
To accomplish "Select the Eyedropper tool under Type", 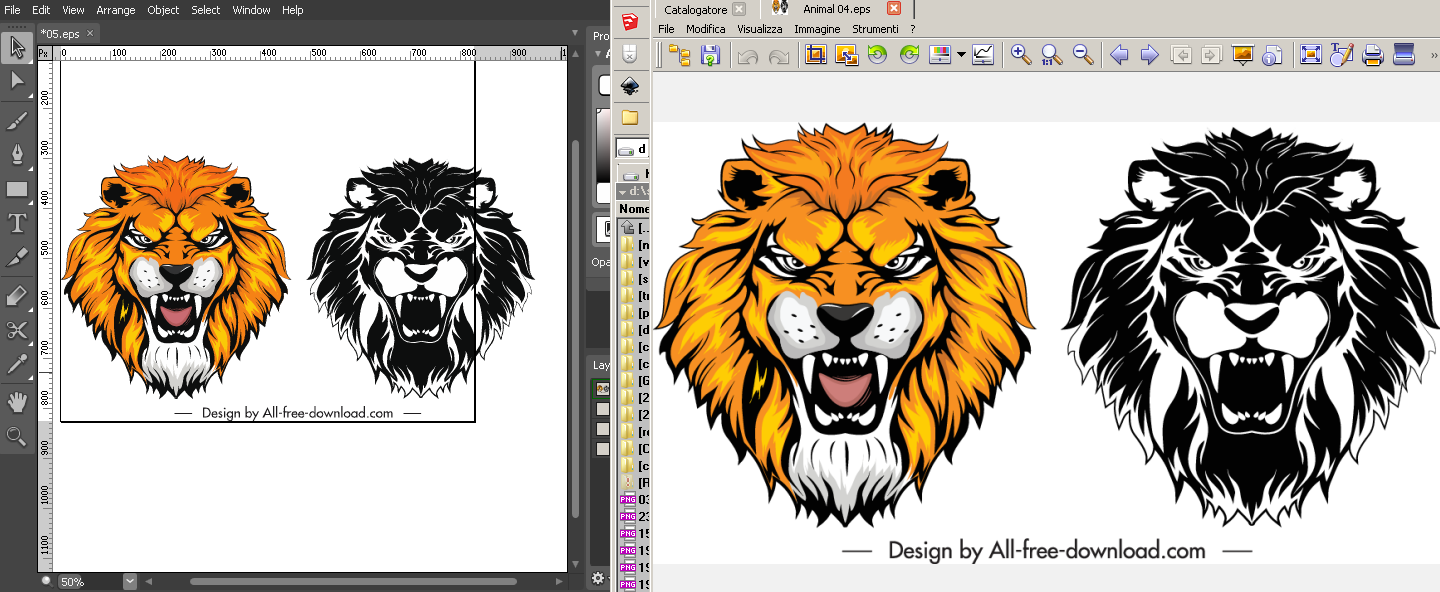I will tap(17, 258).
